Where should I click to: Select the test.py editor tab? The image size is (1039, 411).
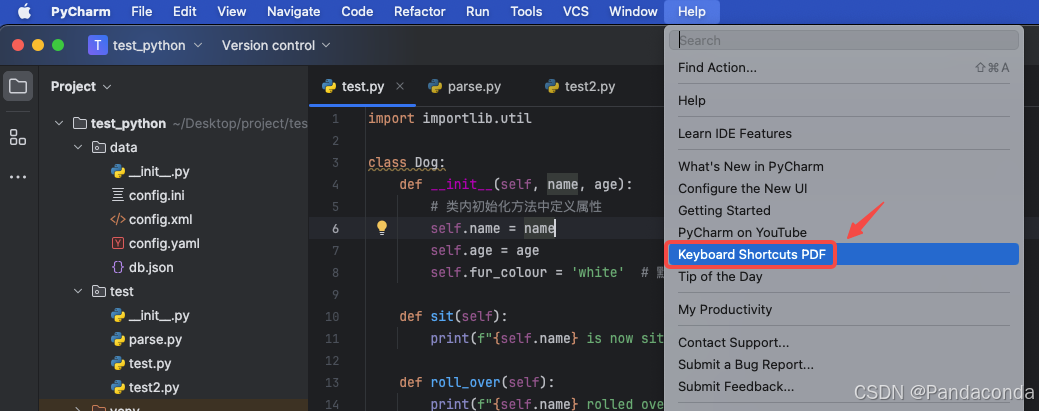coord(363,86)
